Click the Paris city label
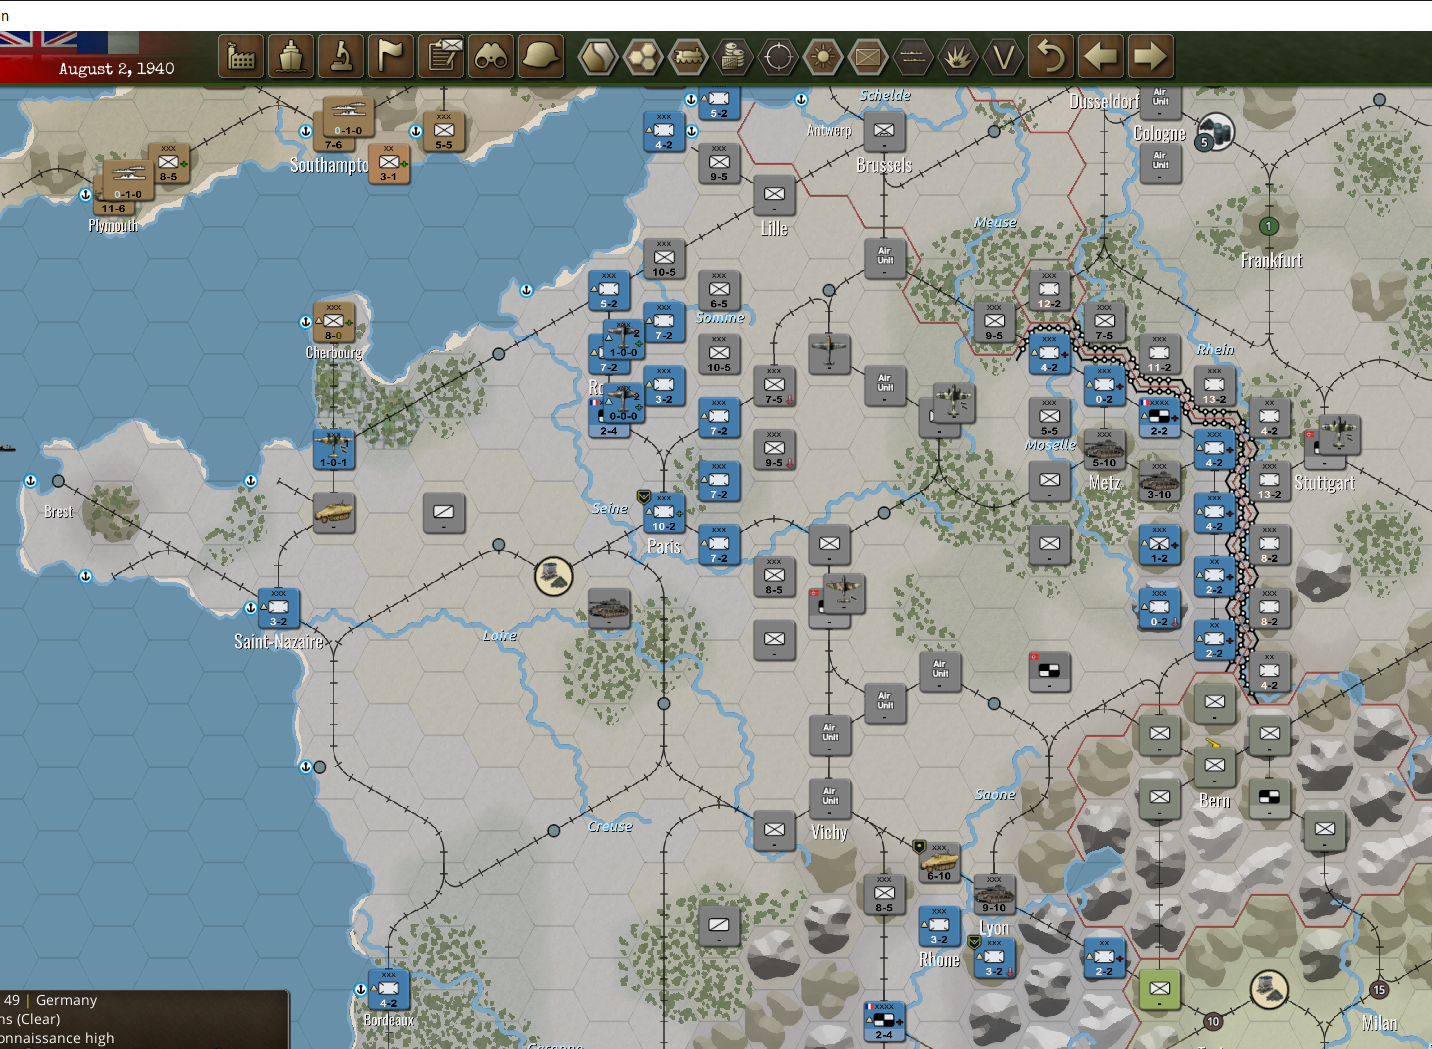Screen dimensions: 1432x1049 pyautogui.click(x=664, y=547)
